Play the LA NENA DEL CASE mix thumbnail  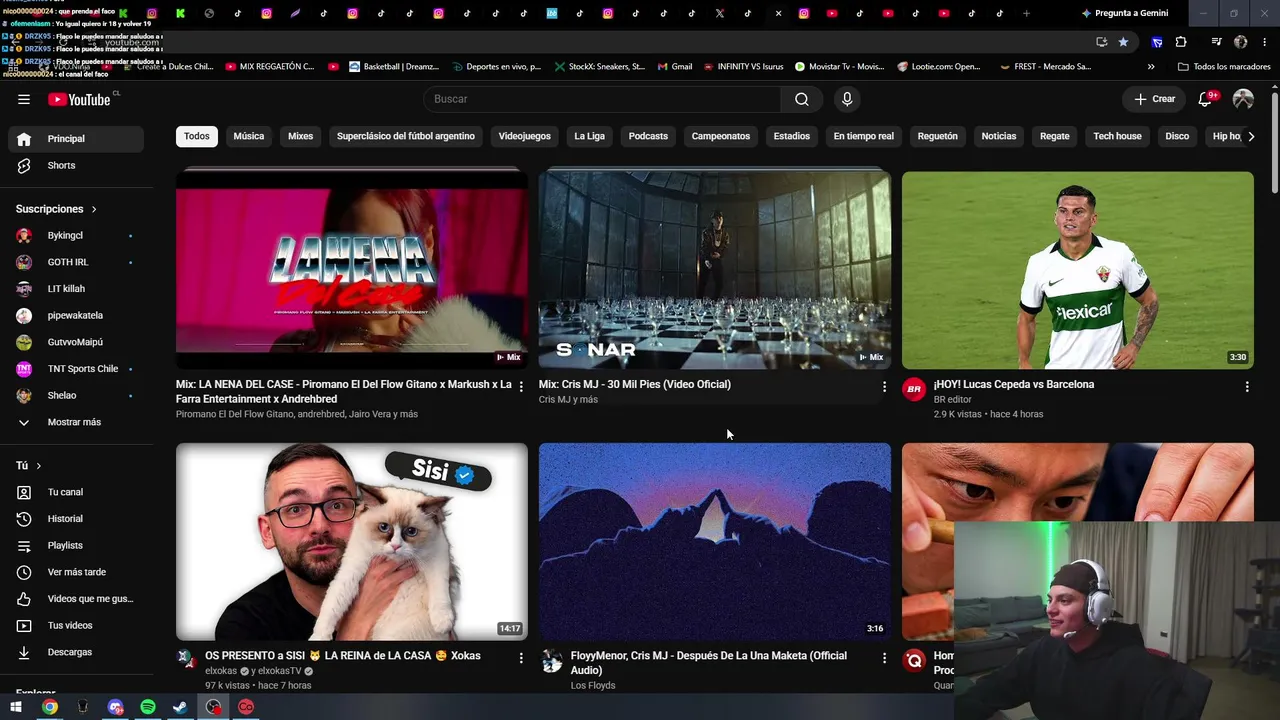[x=352, y=270]
